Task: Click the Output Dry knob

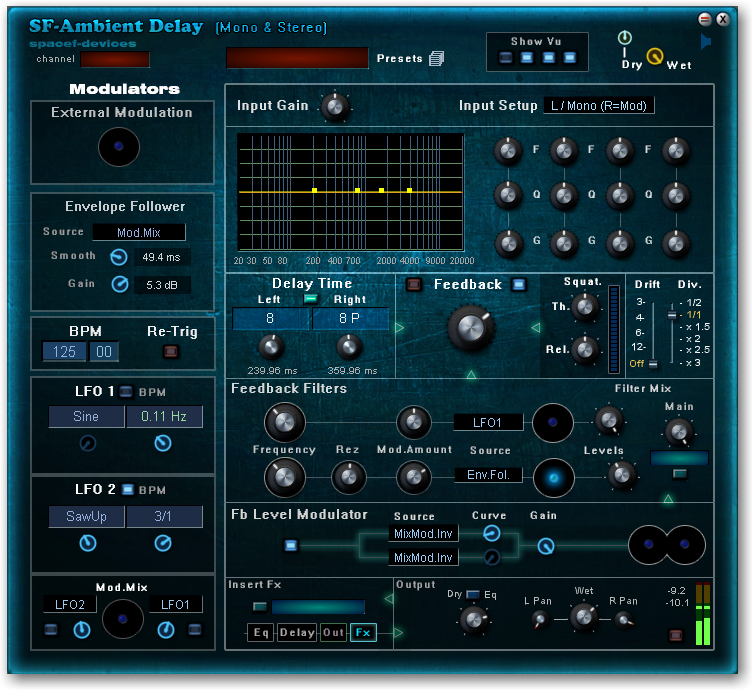Action: [474, 619]
